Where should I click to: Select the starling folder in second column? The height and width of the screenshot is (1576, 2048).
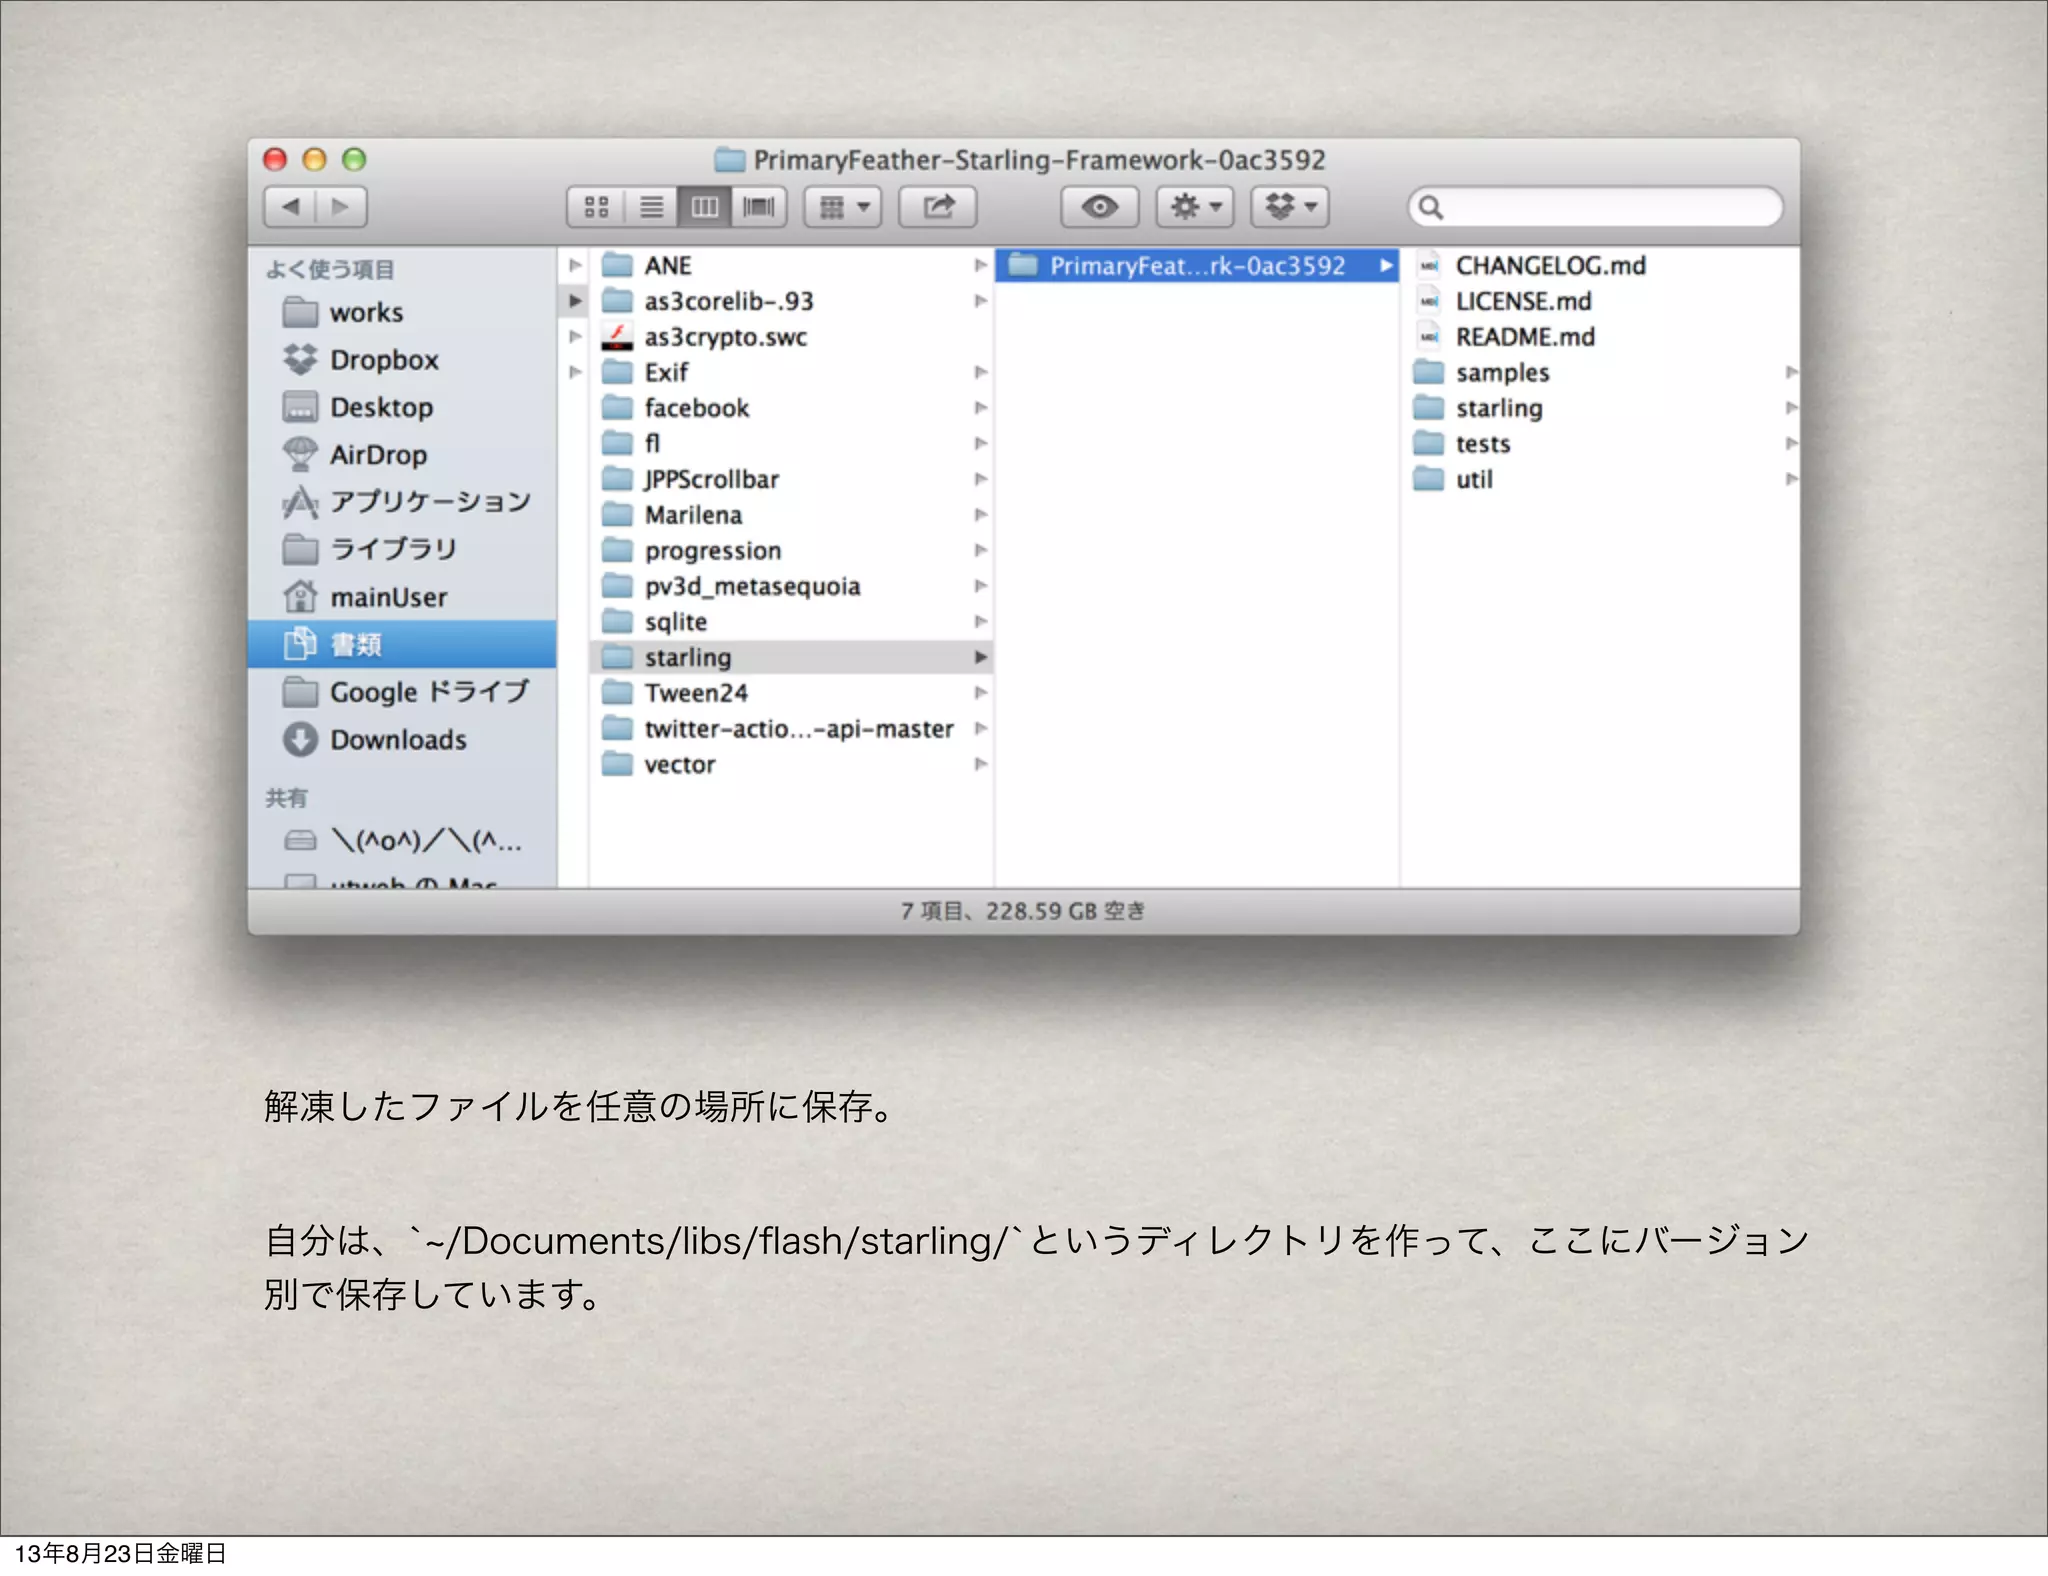tap(790, 657)
